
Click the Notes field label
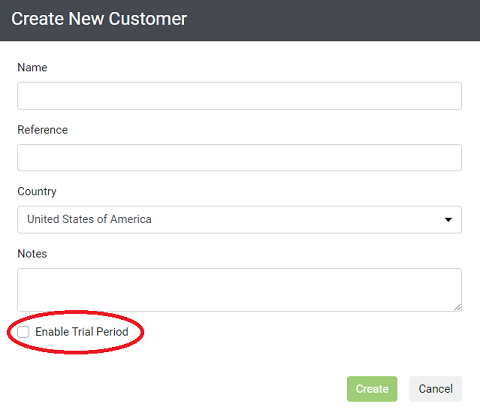[x=32, y=254]
